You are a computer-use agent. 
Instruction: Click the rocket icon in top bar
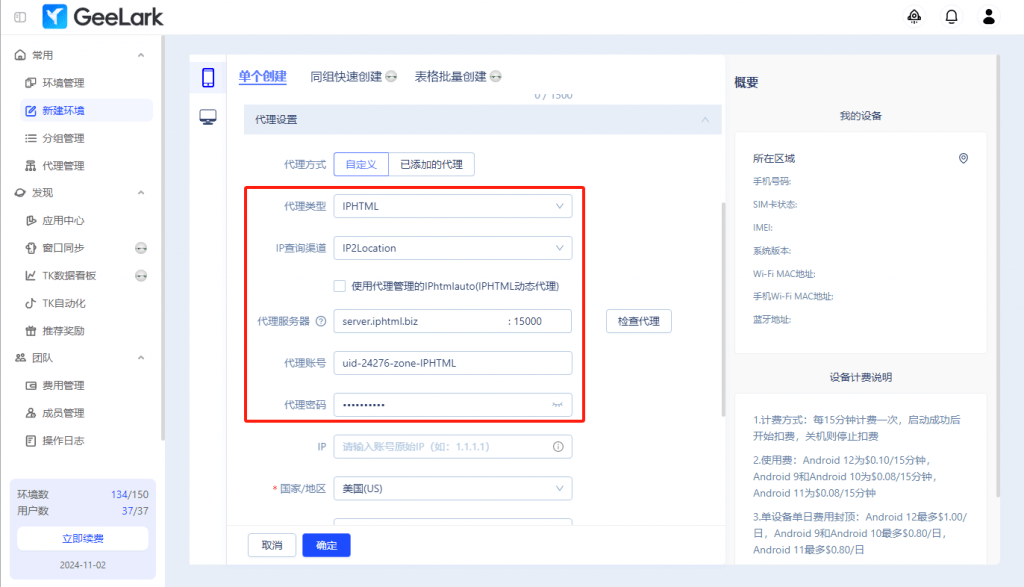tap(914, 16)
